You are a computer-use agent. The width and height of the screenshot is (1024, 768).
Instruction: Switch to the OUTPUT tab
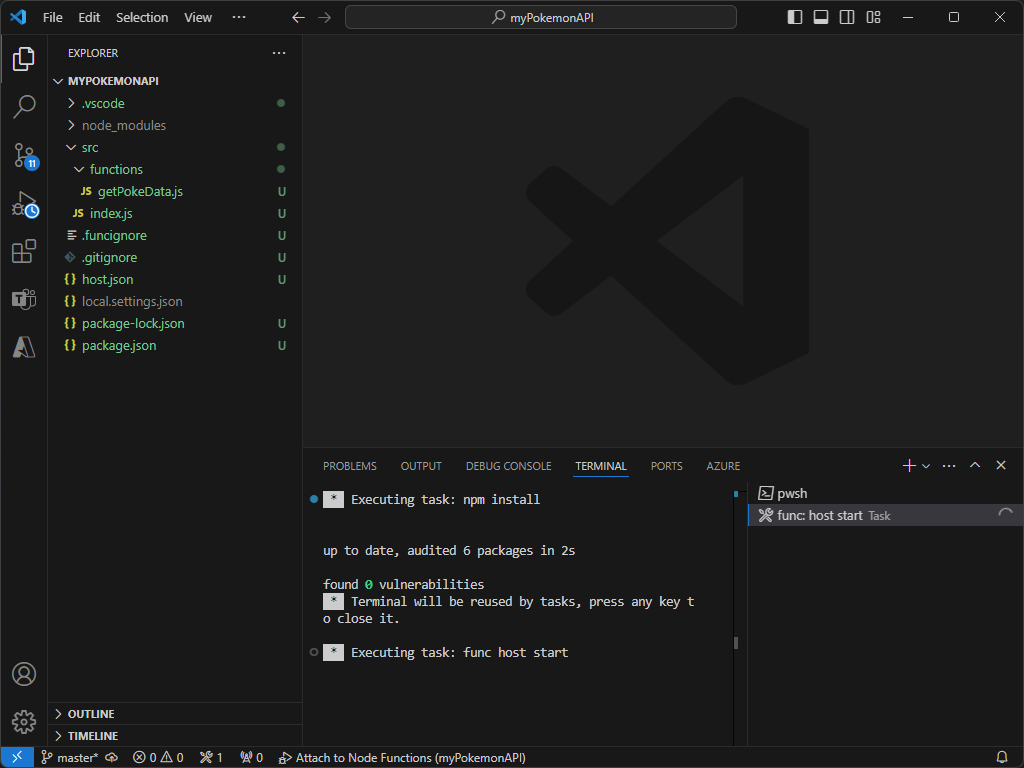tap(421, 466)
